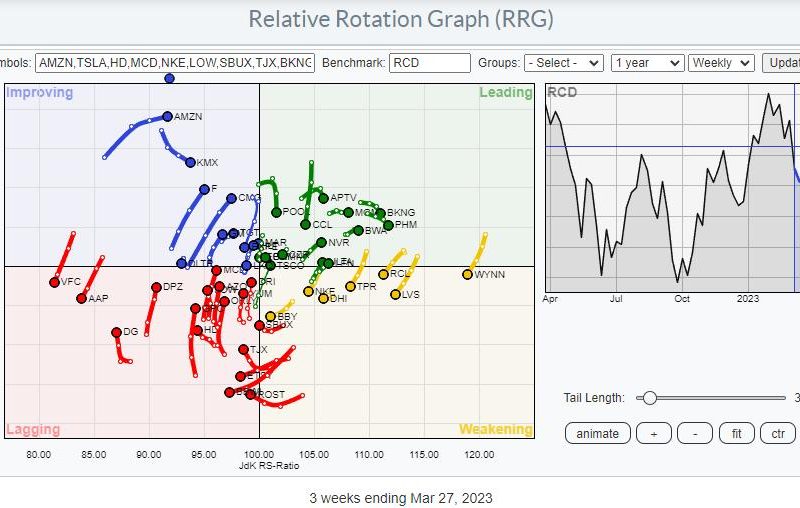The height and width of the screenshot is (508, 800).
Task: Select the NVR data point
Action: point(321,243)
